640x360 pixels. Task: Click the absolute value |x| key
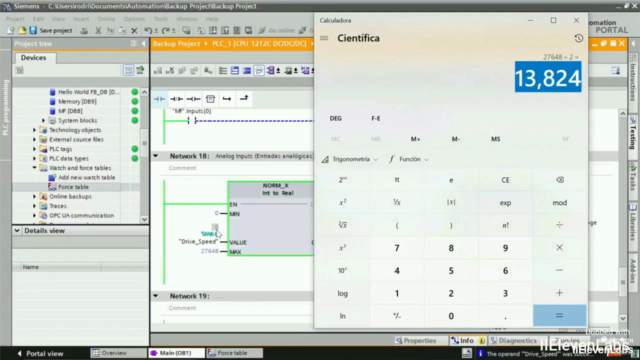[451, 202]
